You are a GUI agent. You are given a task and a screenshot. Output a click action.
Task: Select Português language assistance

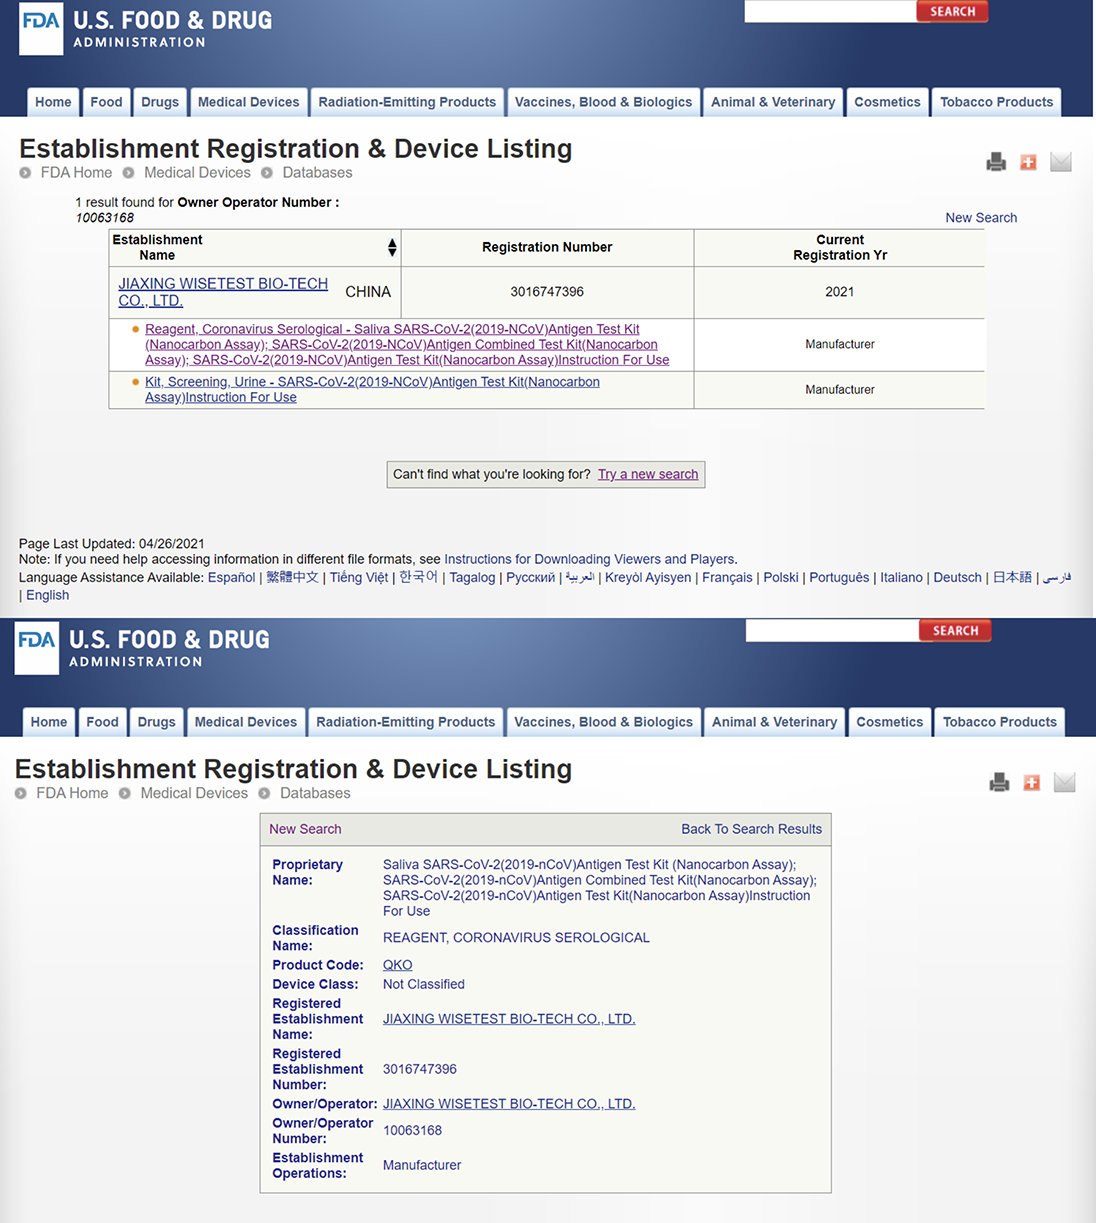(839, 577)
